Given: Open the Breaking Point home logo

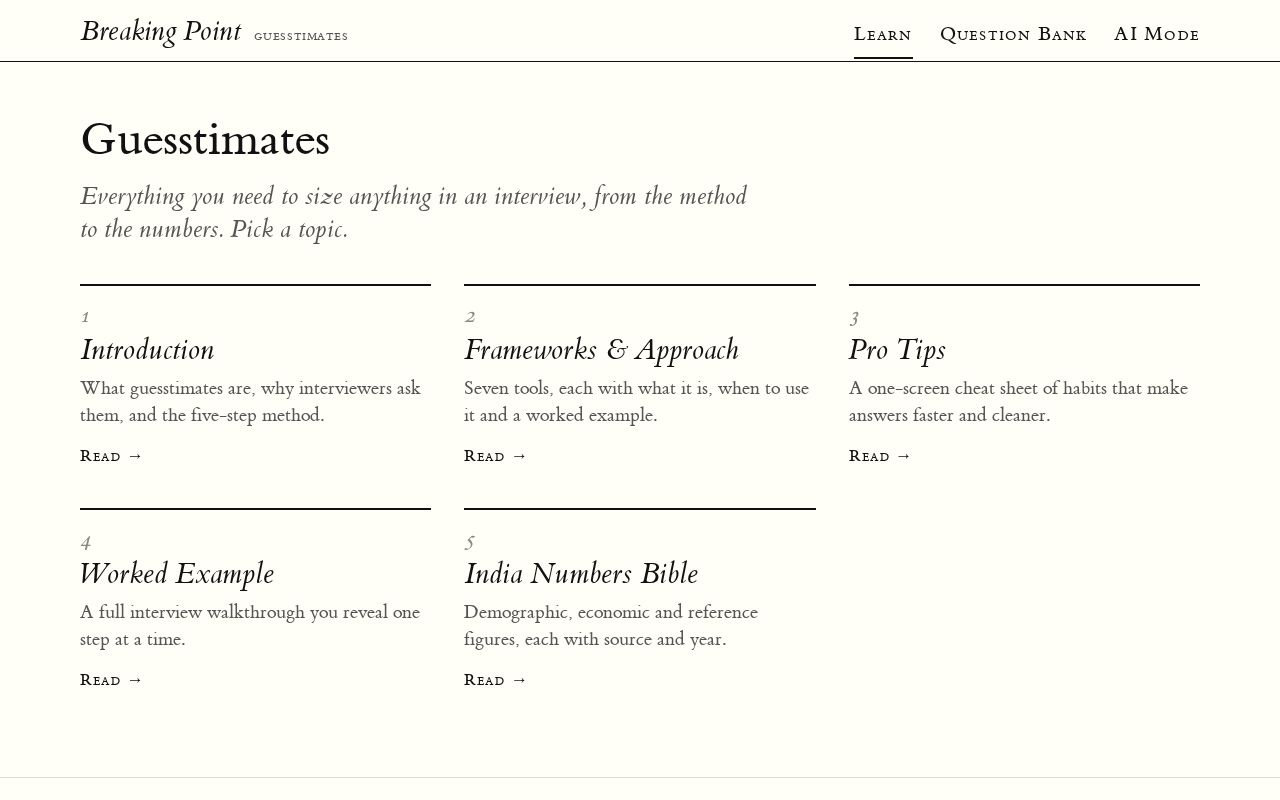Looking at the screenshot, I should pos(160,32).
